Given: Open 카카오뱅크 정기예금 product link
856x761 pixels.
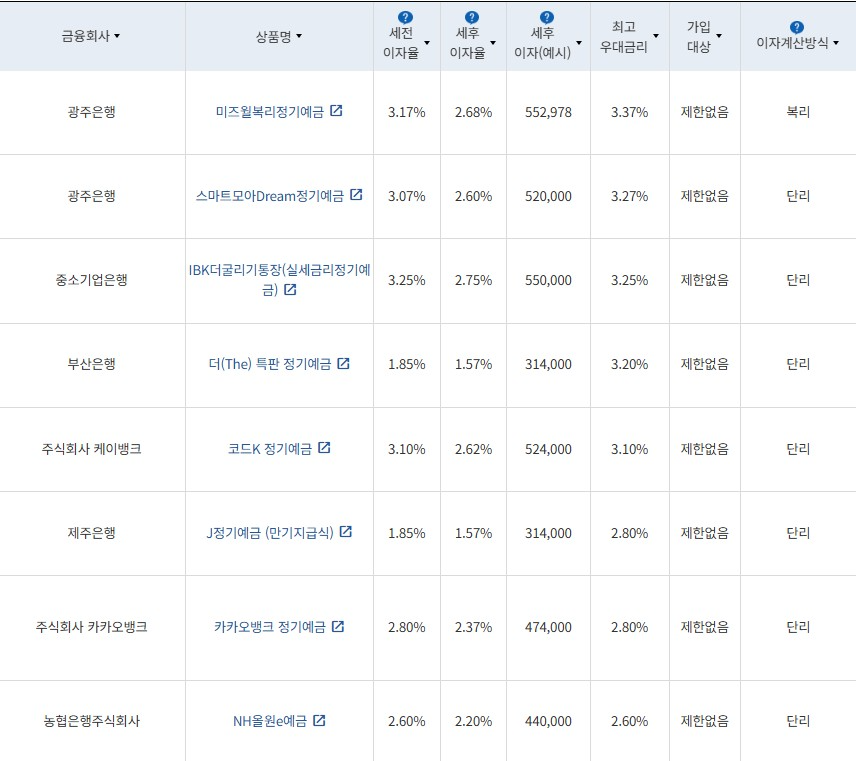Looking at the screenshot, I should pos(270,627).
